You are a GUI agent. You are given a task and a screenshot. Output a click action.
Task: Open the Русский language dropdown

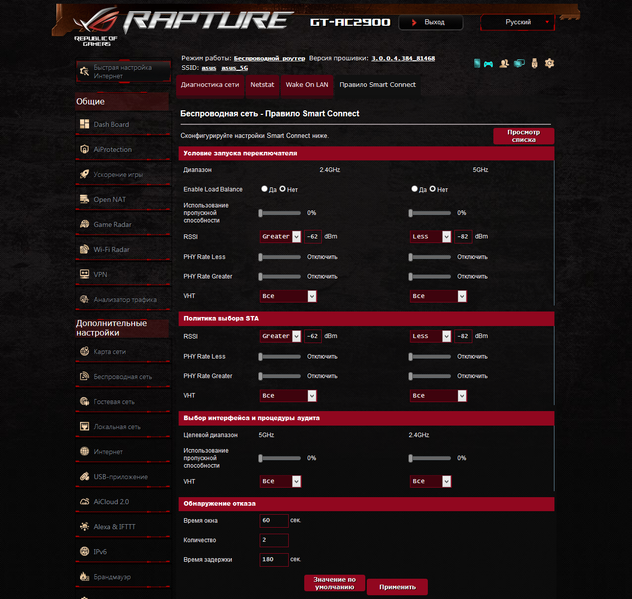(518, 22)
